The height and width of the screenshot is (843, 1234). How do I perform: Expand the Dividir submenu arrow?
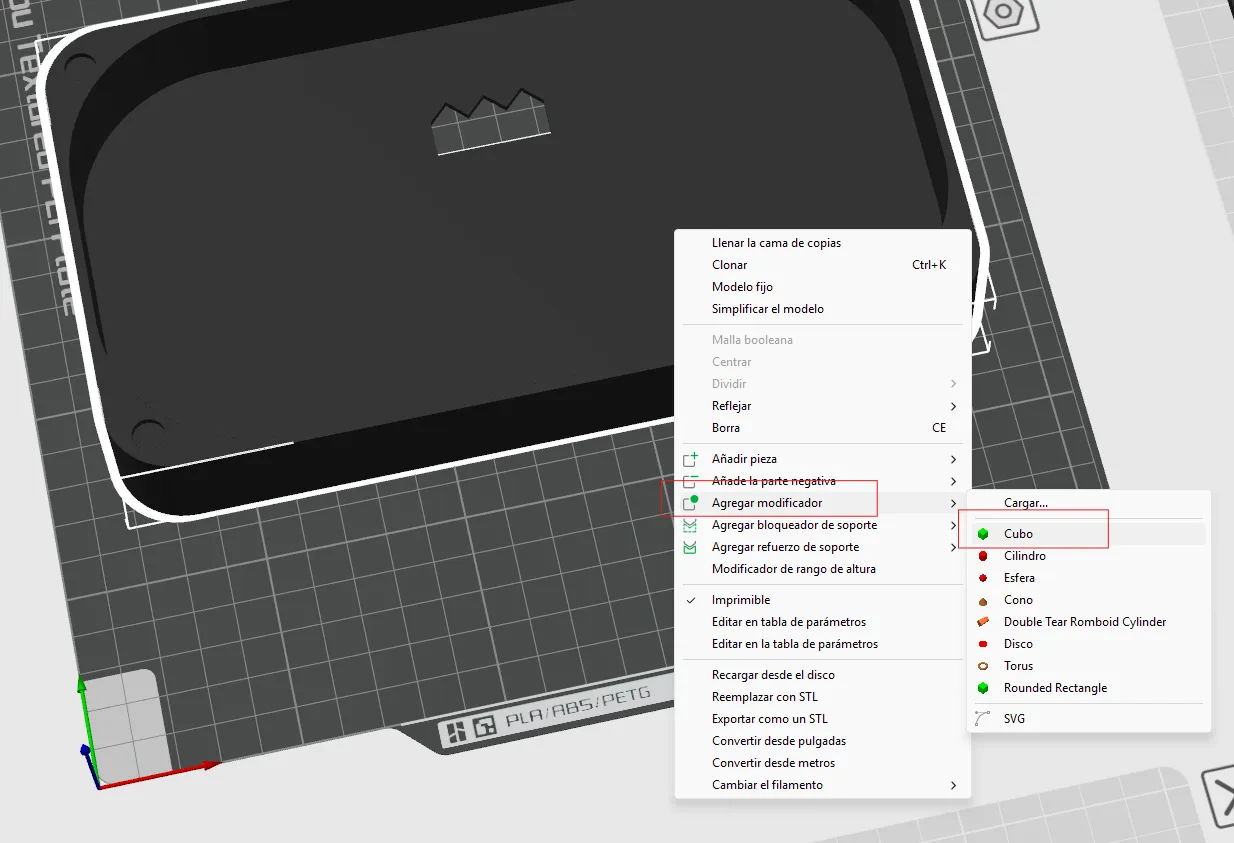pyautogui.click(x=953, y=384)
